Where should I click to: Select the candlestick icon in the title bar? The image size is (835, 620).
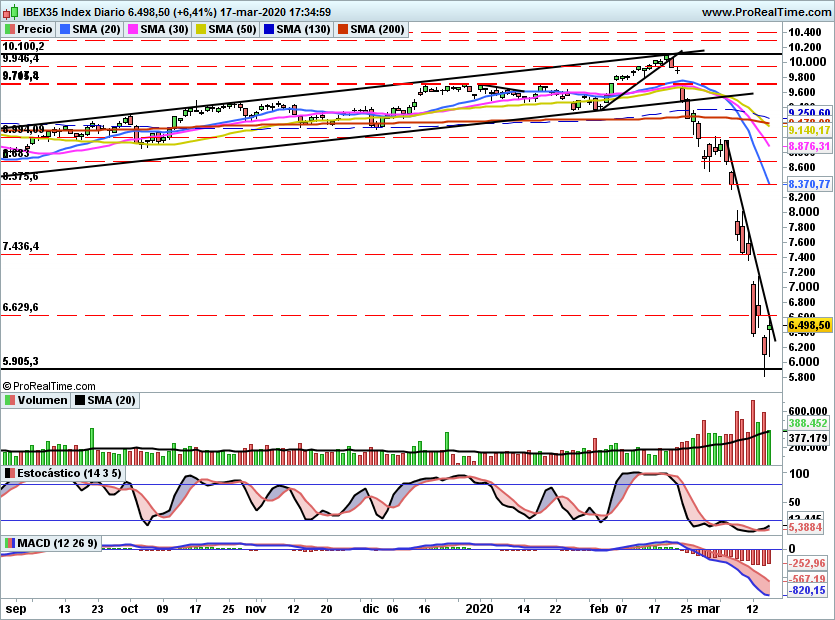coord(11,11)
